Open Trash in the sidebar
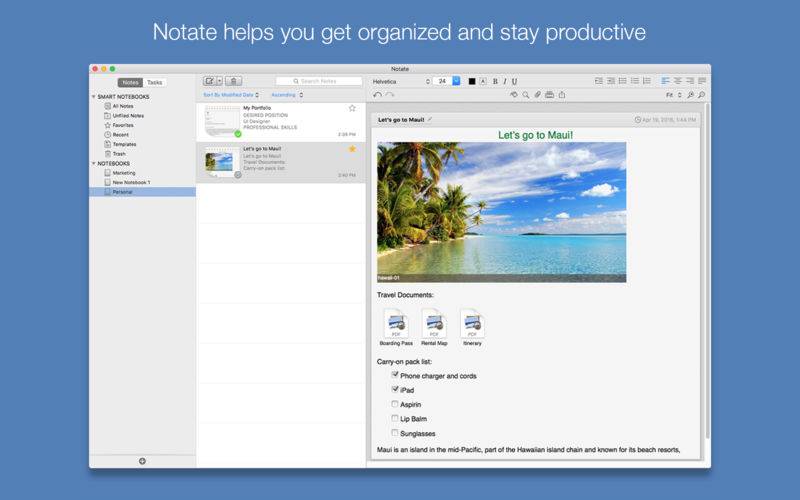 pos(115,154)
